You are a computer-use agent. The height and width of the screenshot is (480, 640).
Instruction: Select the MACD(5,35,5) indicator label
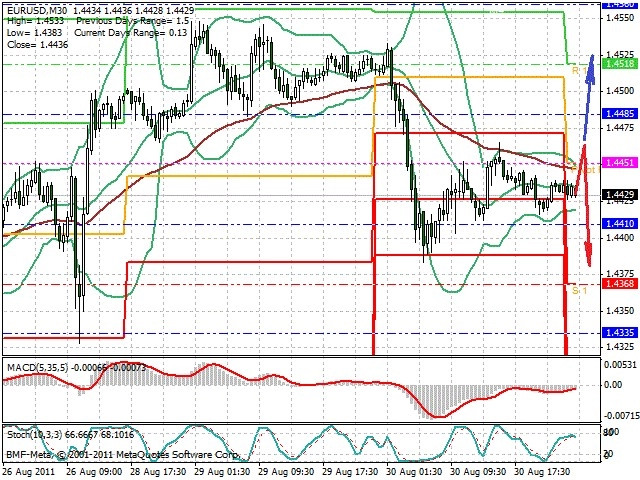pyautogui.click(x=38, y=367)
